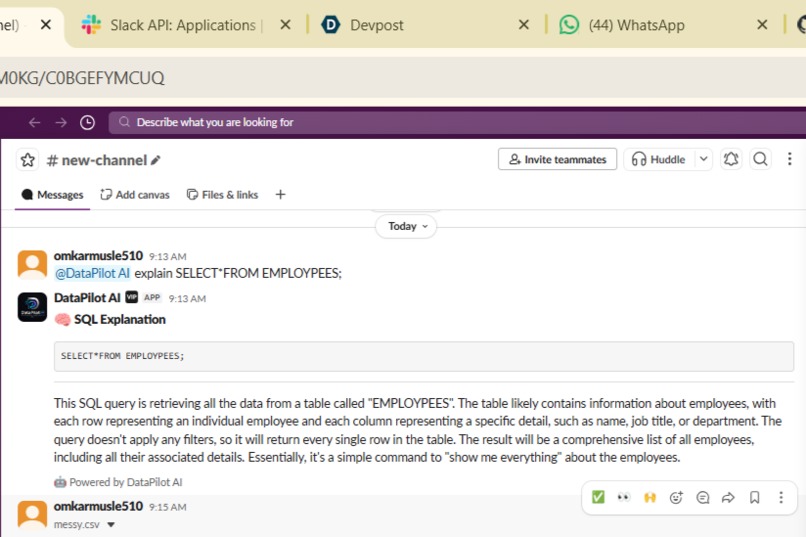Reply in thread to the message
Viewport: 806px width, 537px height.
[x=702, y=497]
